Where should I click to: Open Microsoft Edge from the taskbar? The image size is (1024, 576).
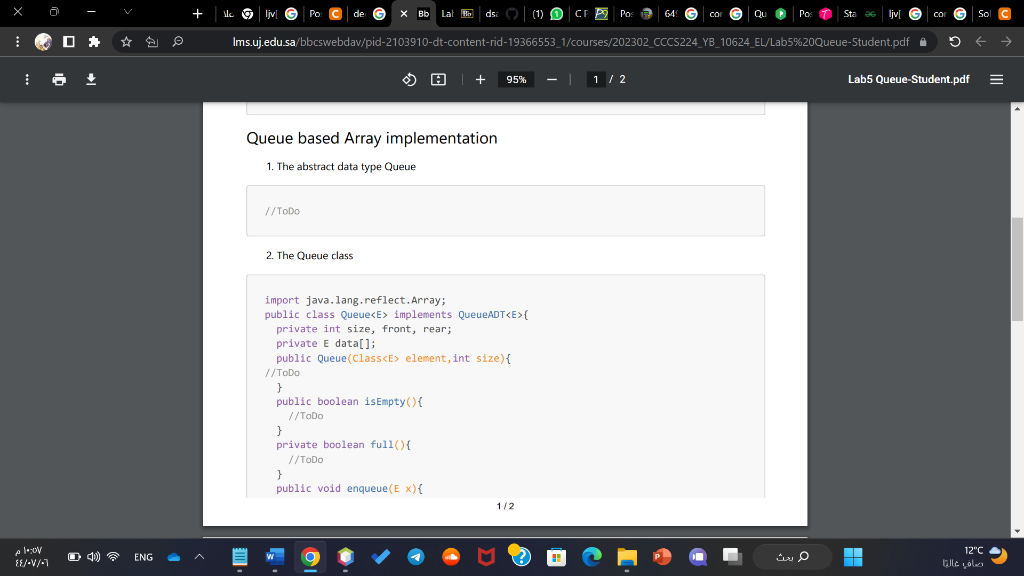(x=592, y=557)
